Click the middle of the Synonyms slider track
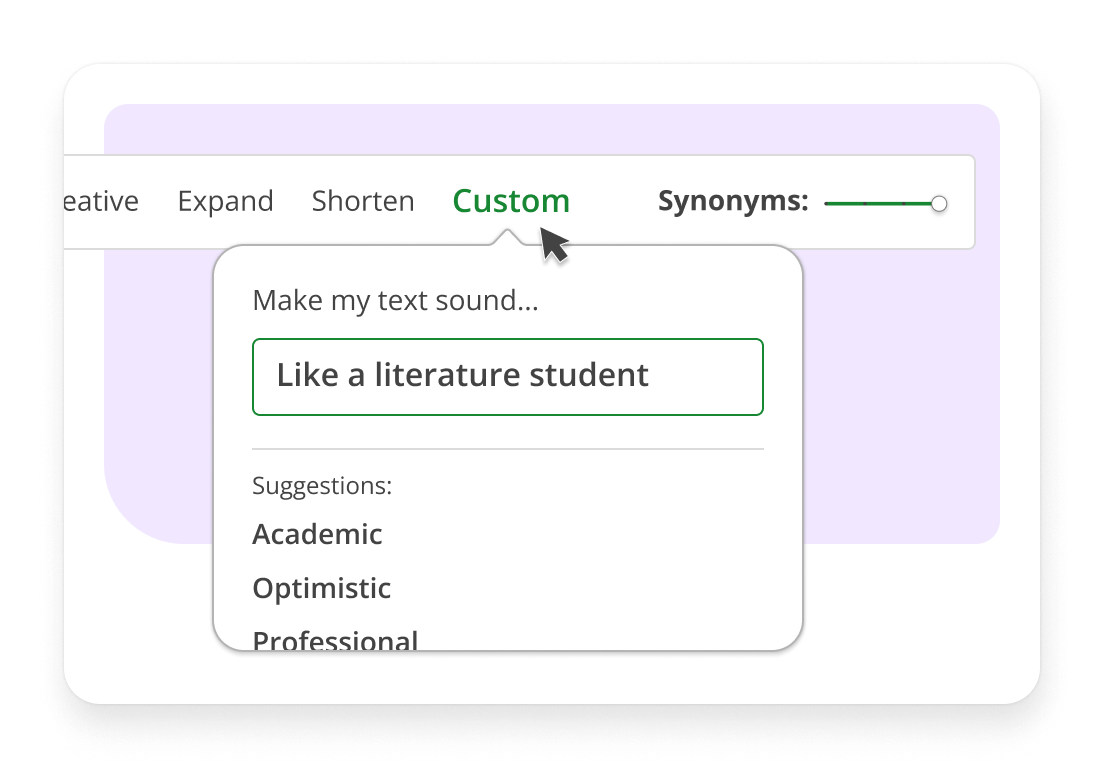The height and width of the screenshot is (776, 1104). pyautogui.click(x=882, y=204)
